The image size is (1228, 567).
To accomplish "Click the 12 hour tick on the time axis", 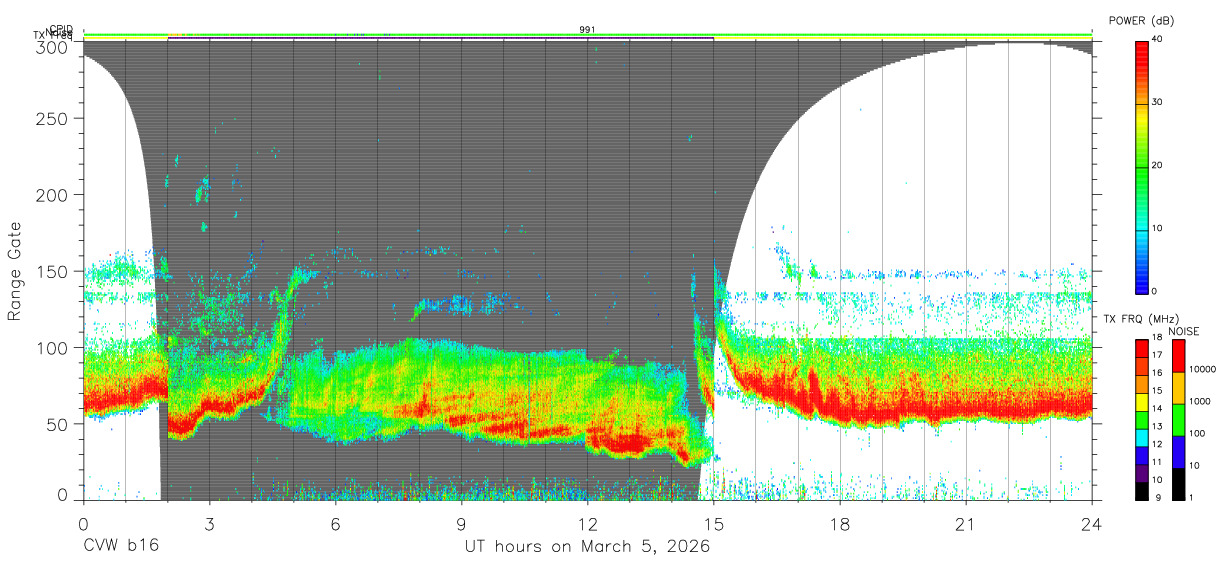I will [x=588, y=523].
